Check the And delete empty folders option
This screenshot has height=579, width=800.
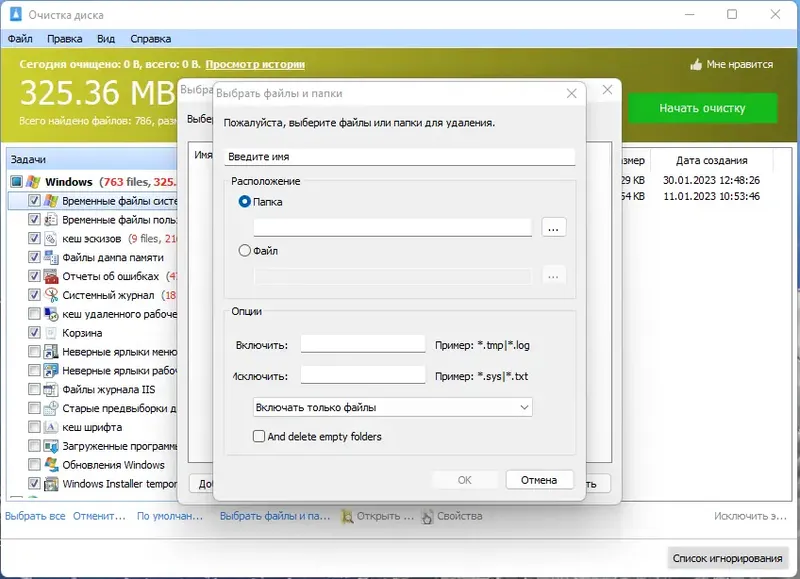click(x=259, y=436)
